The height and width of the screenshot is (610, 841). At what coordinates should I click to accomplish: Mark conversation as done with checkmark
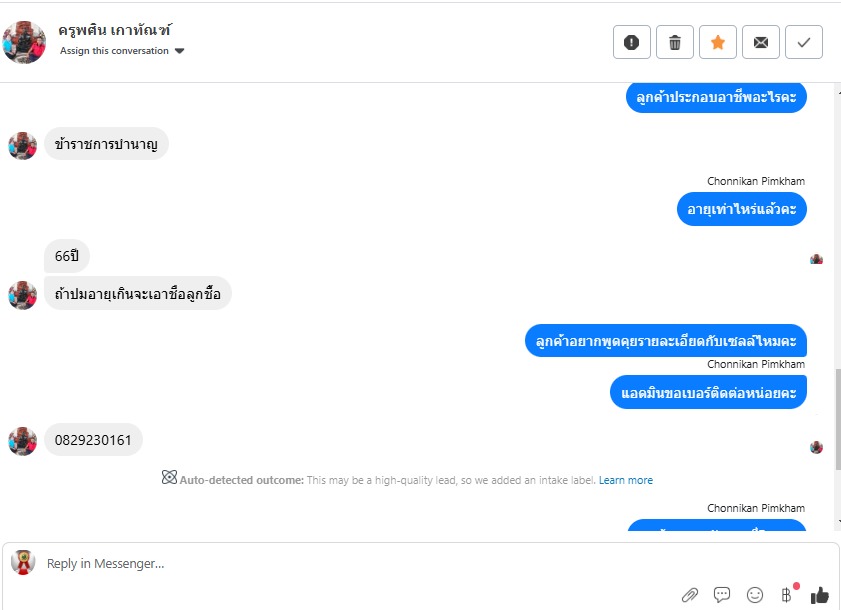pos(803,42)
